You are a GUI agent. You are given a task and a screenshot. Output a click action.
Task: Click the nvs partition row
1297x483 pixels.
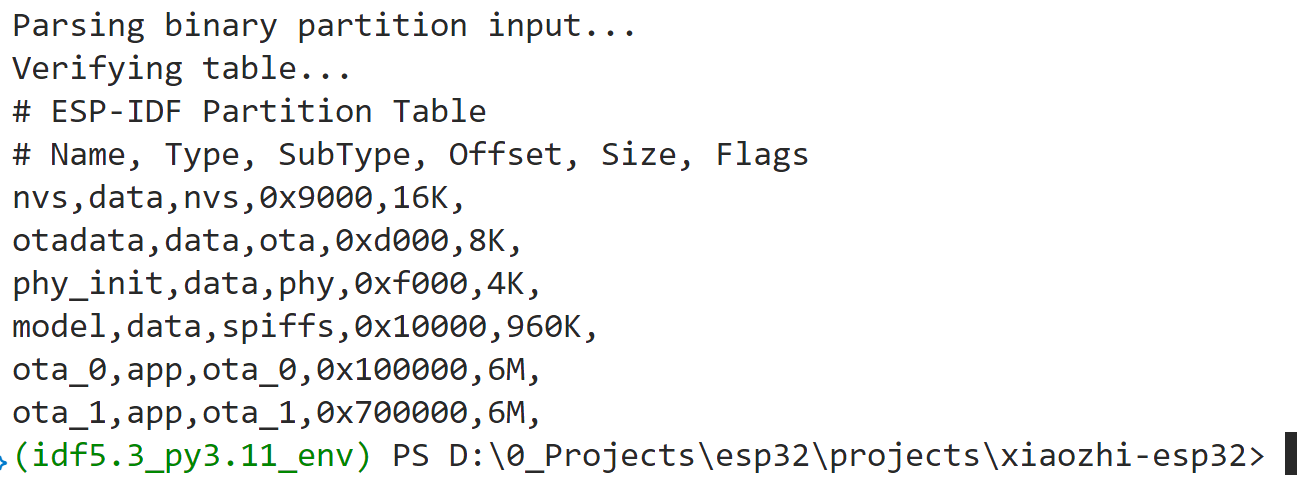239,198
